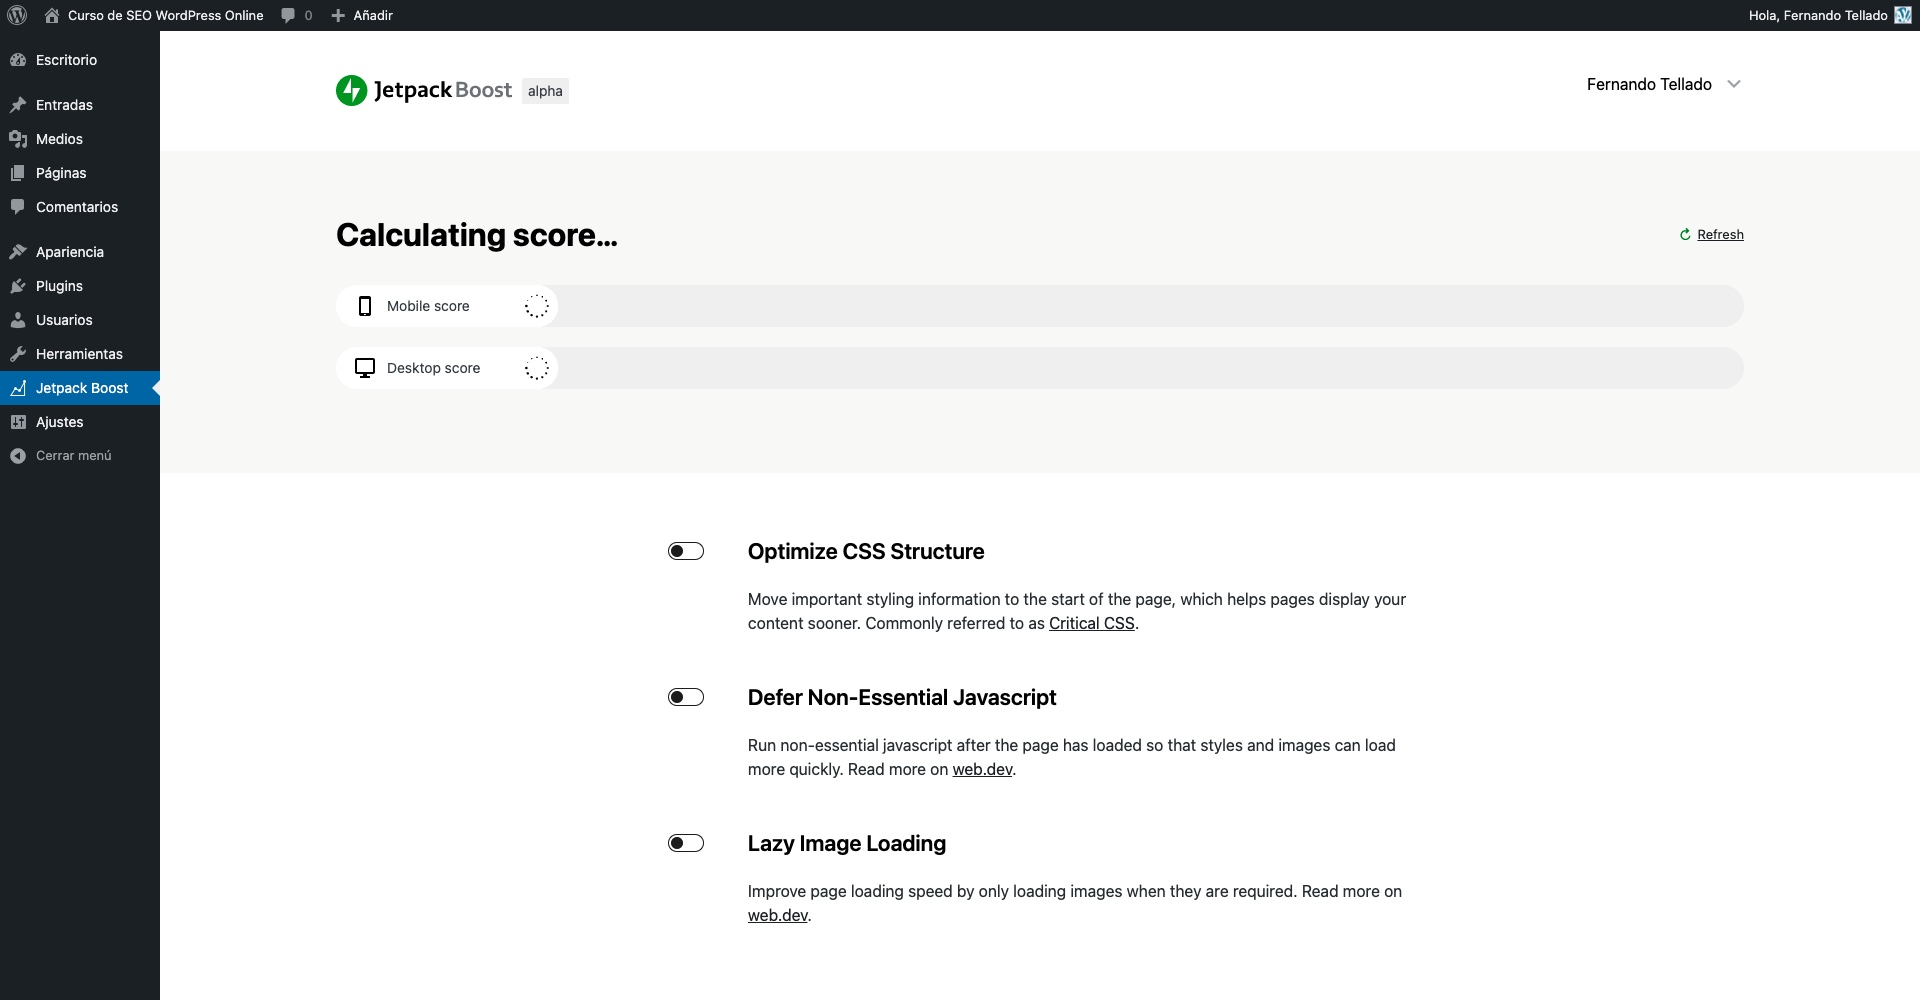Open Herramientas menu item

[x=80, y=354]
